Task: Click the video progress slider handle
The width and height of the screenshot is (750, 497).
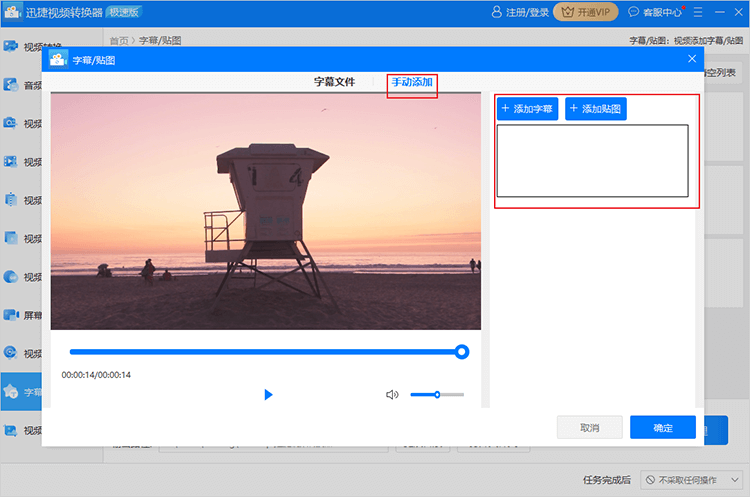Action: 462,351
